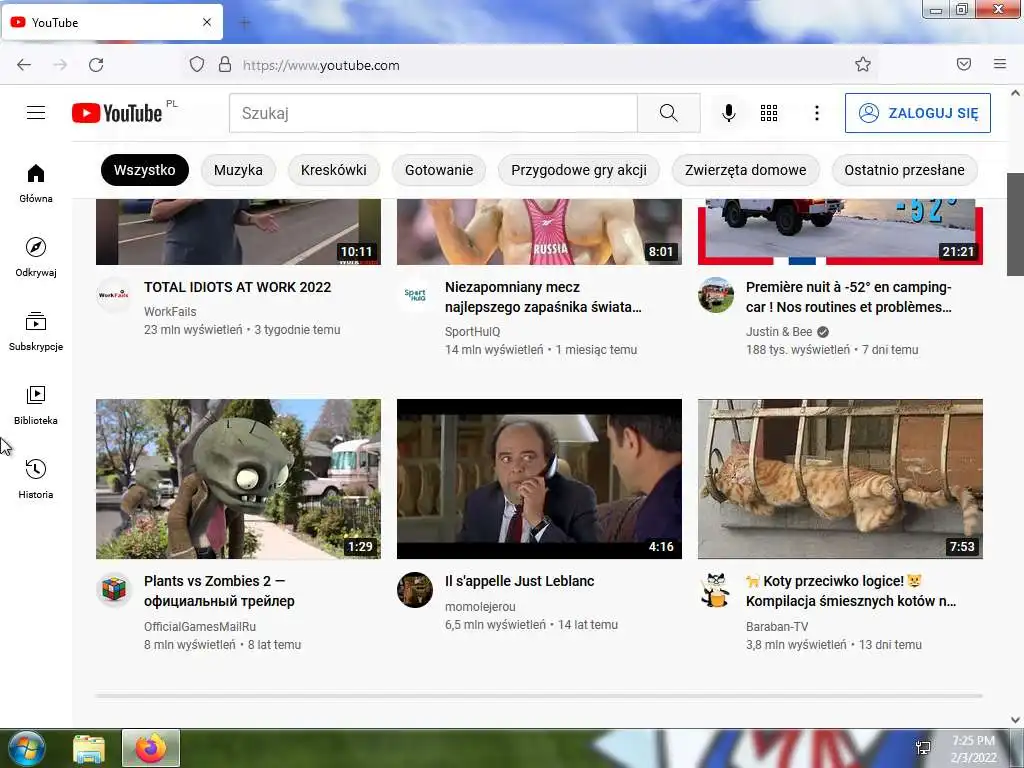
Task: Click the network tray icon
Action: [x=924, y=748]
